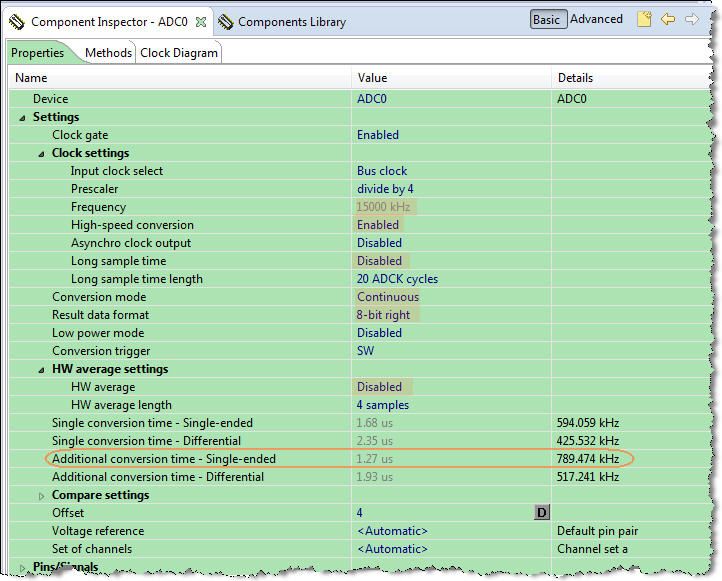
Task: Click the 789.474 kHz details cell
Action: [588, 459]
